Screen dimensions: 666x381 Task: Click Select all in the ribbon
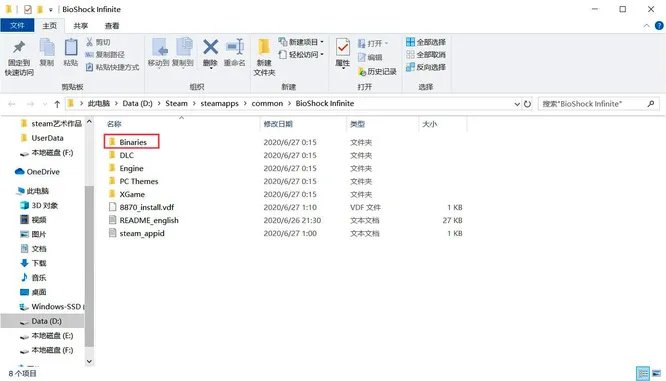pos(426,42)
